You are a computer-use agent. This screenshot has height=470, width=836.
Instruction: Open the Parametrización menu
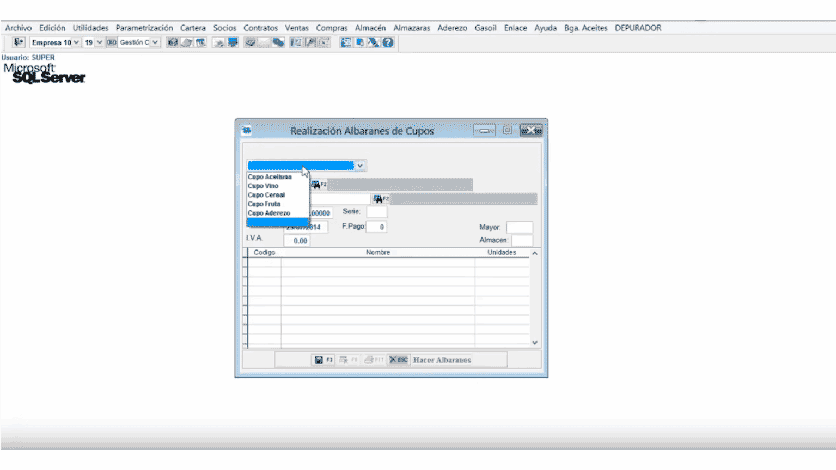click(144, 27)
